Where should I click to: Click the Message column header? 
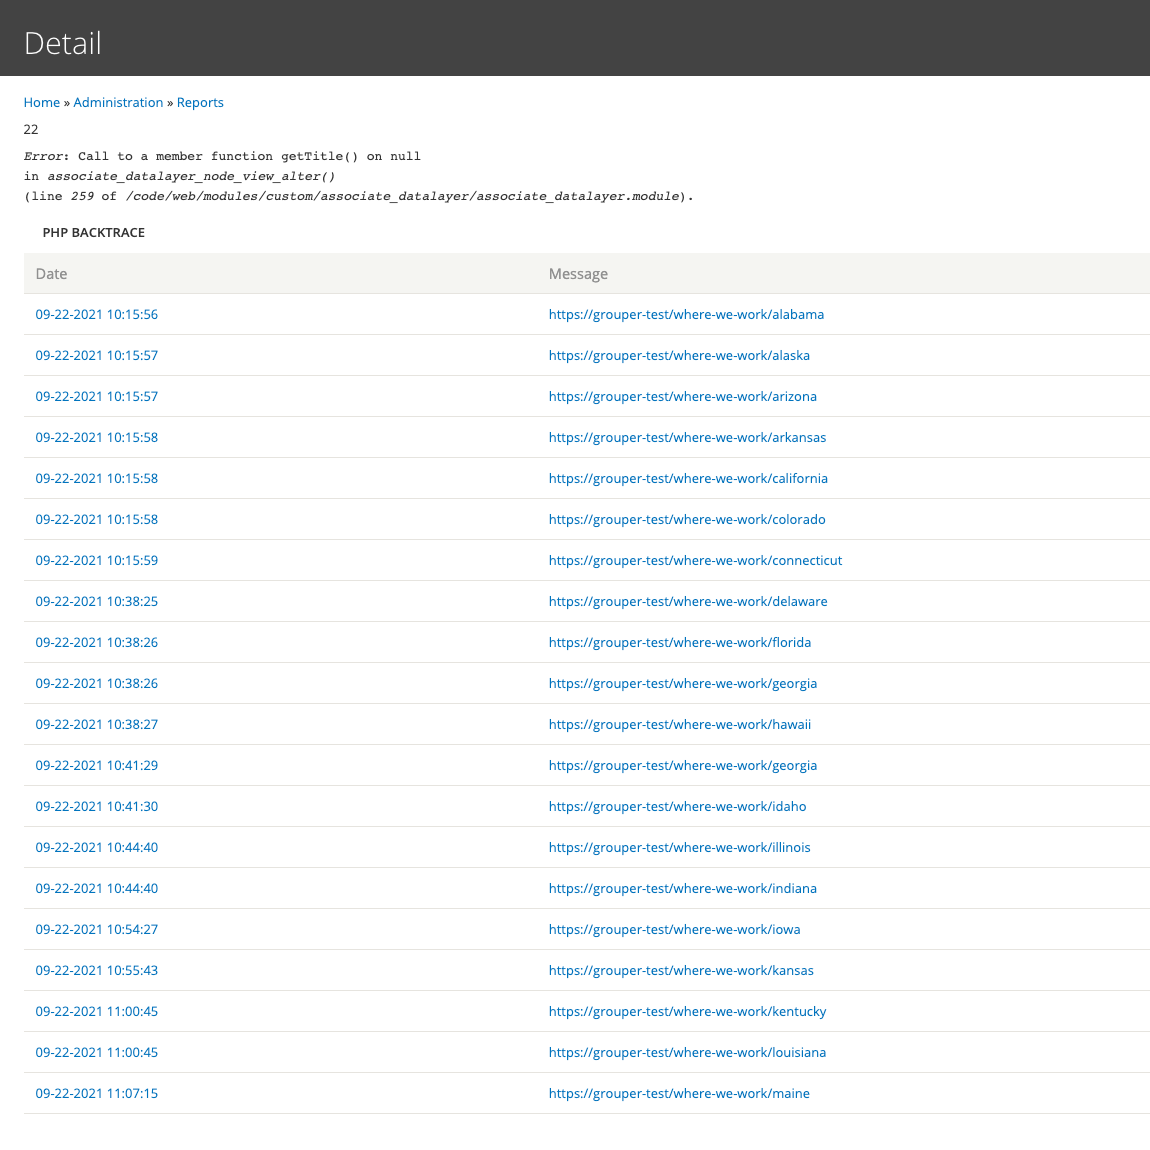(x=579, y=274)
